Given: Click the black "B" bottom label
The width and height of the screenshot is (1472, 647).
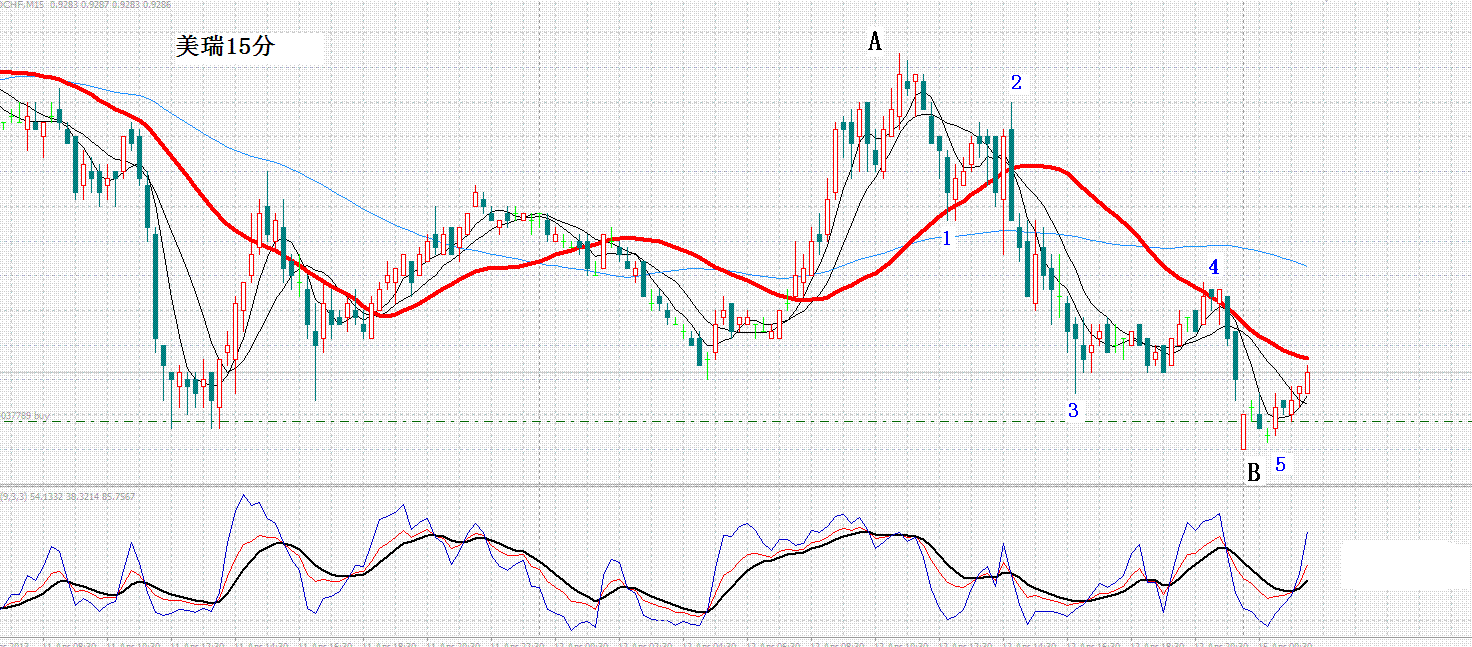Looking at the screenshot, I should [1253, 473].
